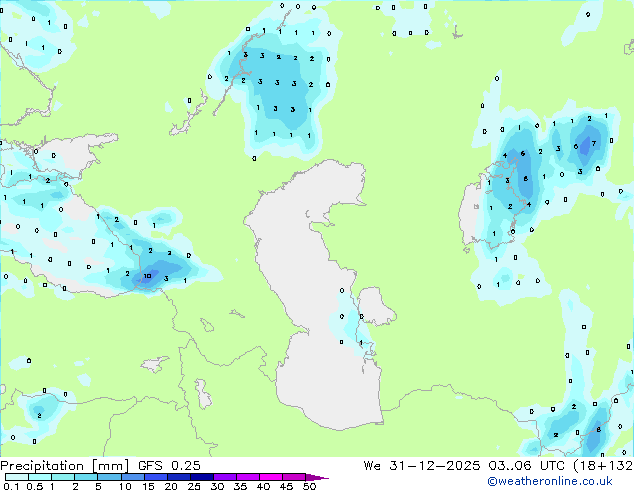Pick the purple 35 to 40 mm swatch
634x490 pixels.
click(247, 477)
